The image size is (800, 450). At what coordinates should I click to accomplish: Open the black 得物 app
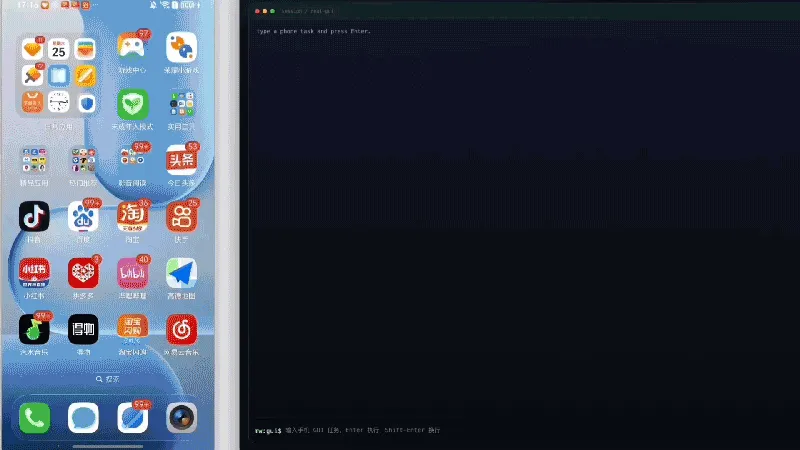point(83,330)
